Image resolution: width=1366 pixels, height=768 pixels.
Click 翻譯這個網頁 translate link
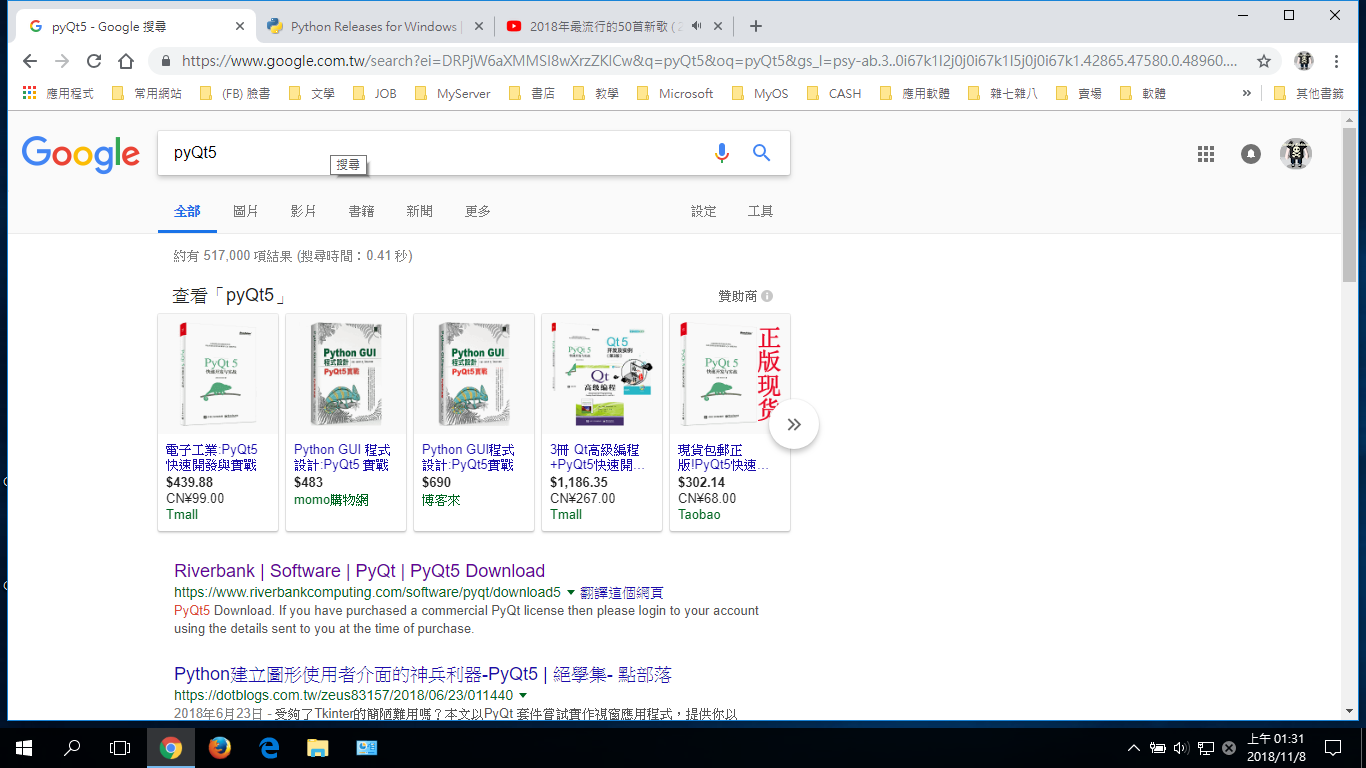pos(621,593)
